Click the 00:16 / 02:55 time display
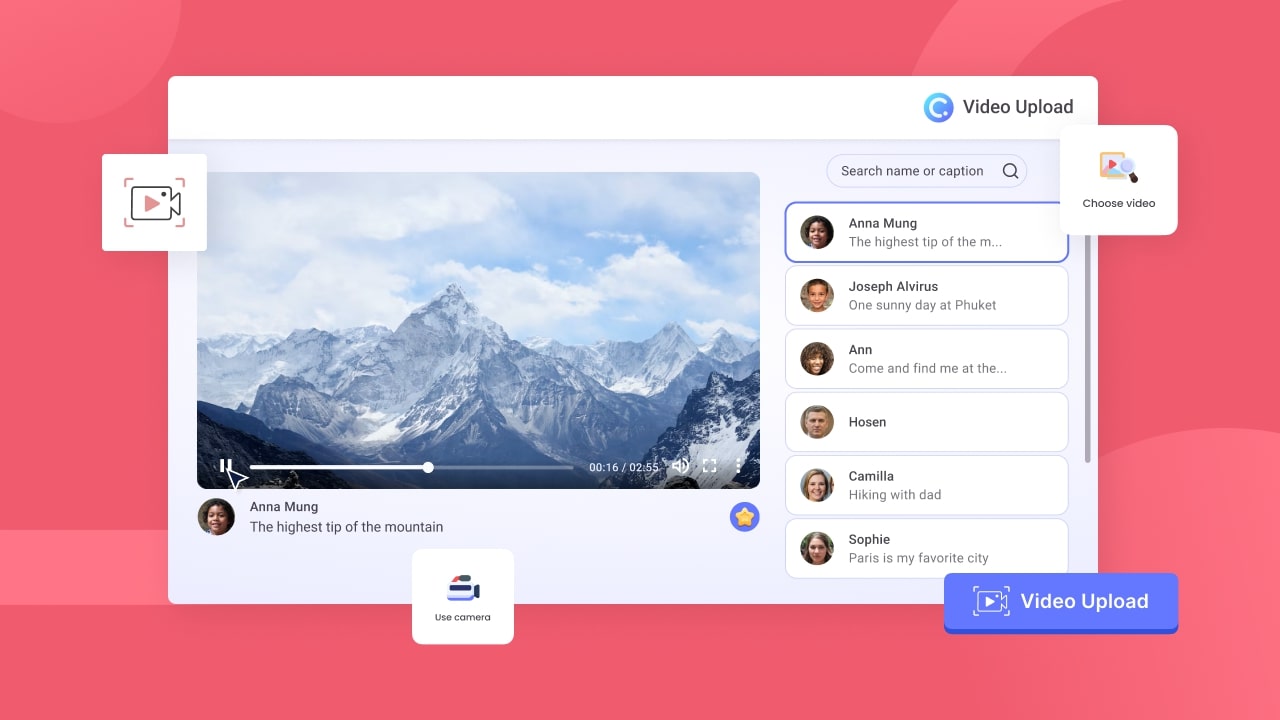Image resolution: width=1280 pixels, height=720 pixels. click(623, 467)
